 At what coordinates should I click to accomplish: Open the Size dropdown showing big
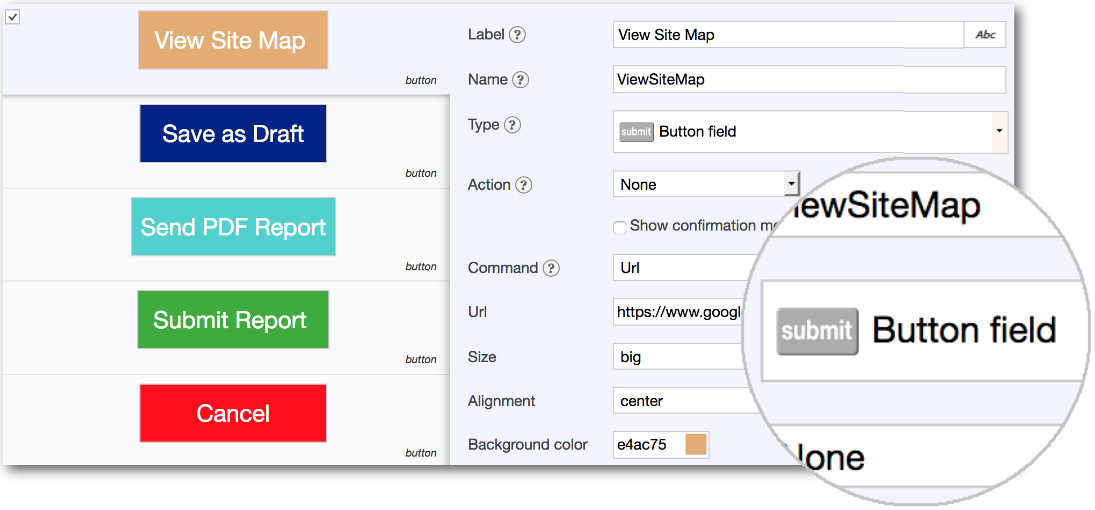680,357
